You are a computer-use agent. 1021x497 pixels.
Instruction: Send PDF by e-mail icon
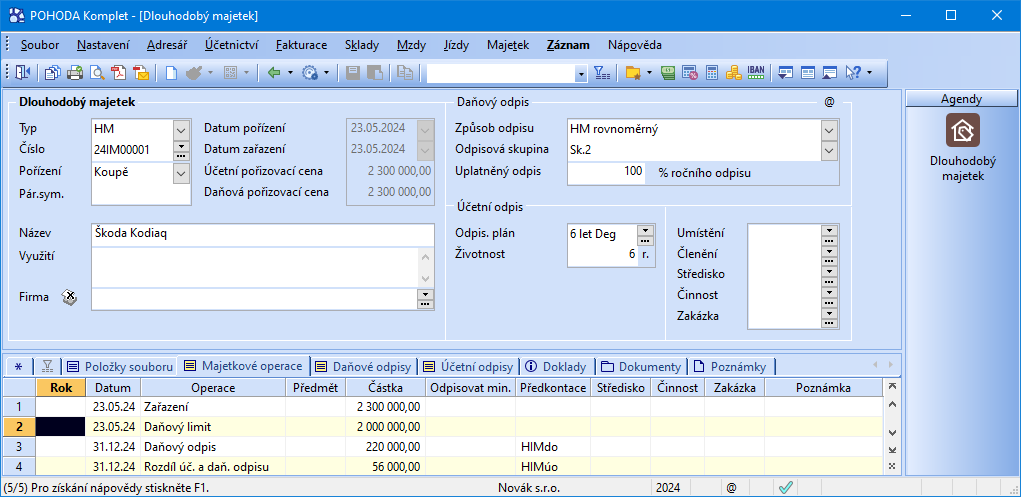click(141, 74)
